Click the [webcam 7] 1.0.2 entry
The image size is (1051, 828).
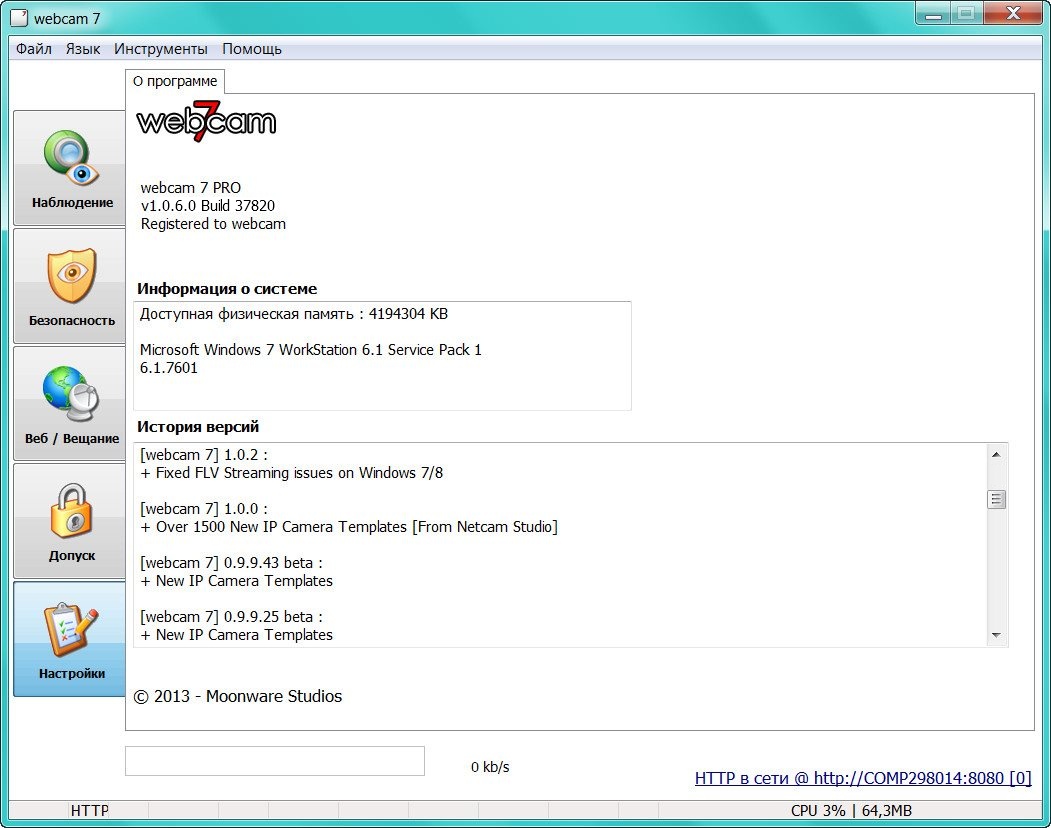pyautogui.click(x=204, y=455)
